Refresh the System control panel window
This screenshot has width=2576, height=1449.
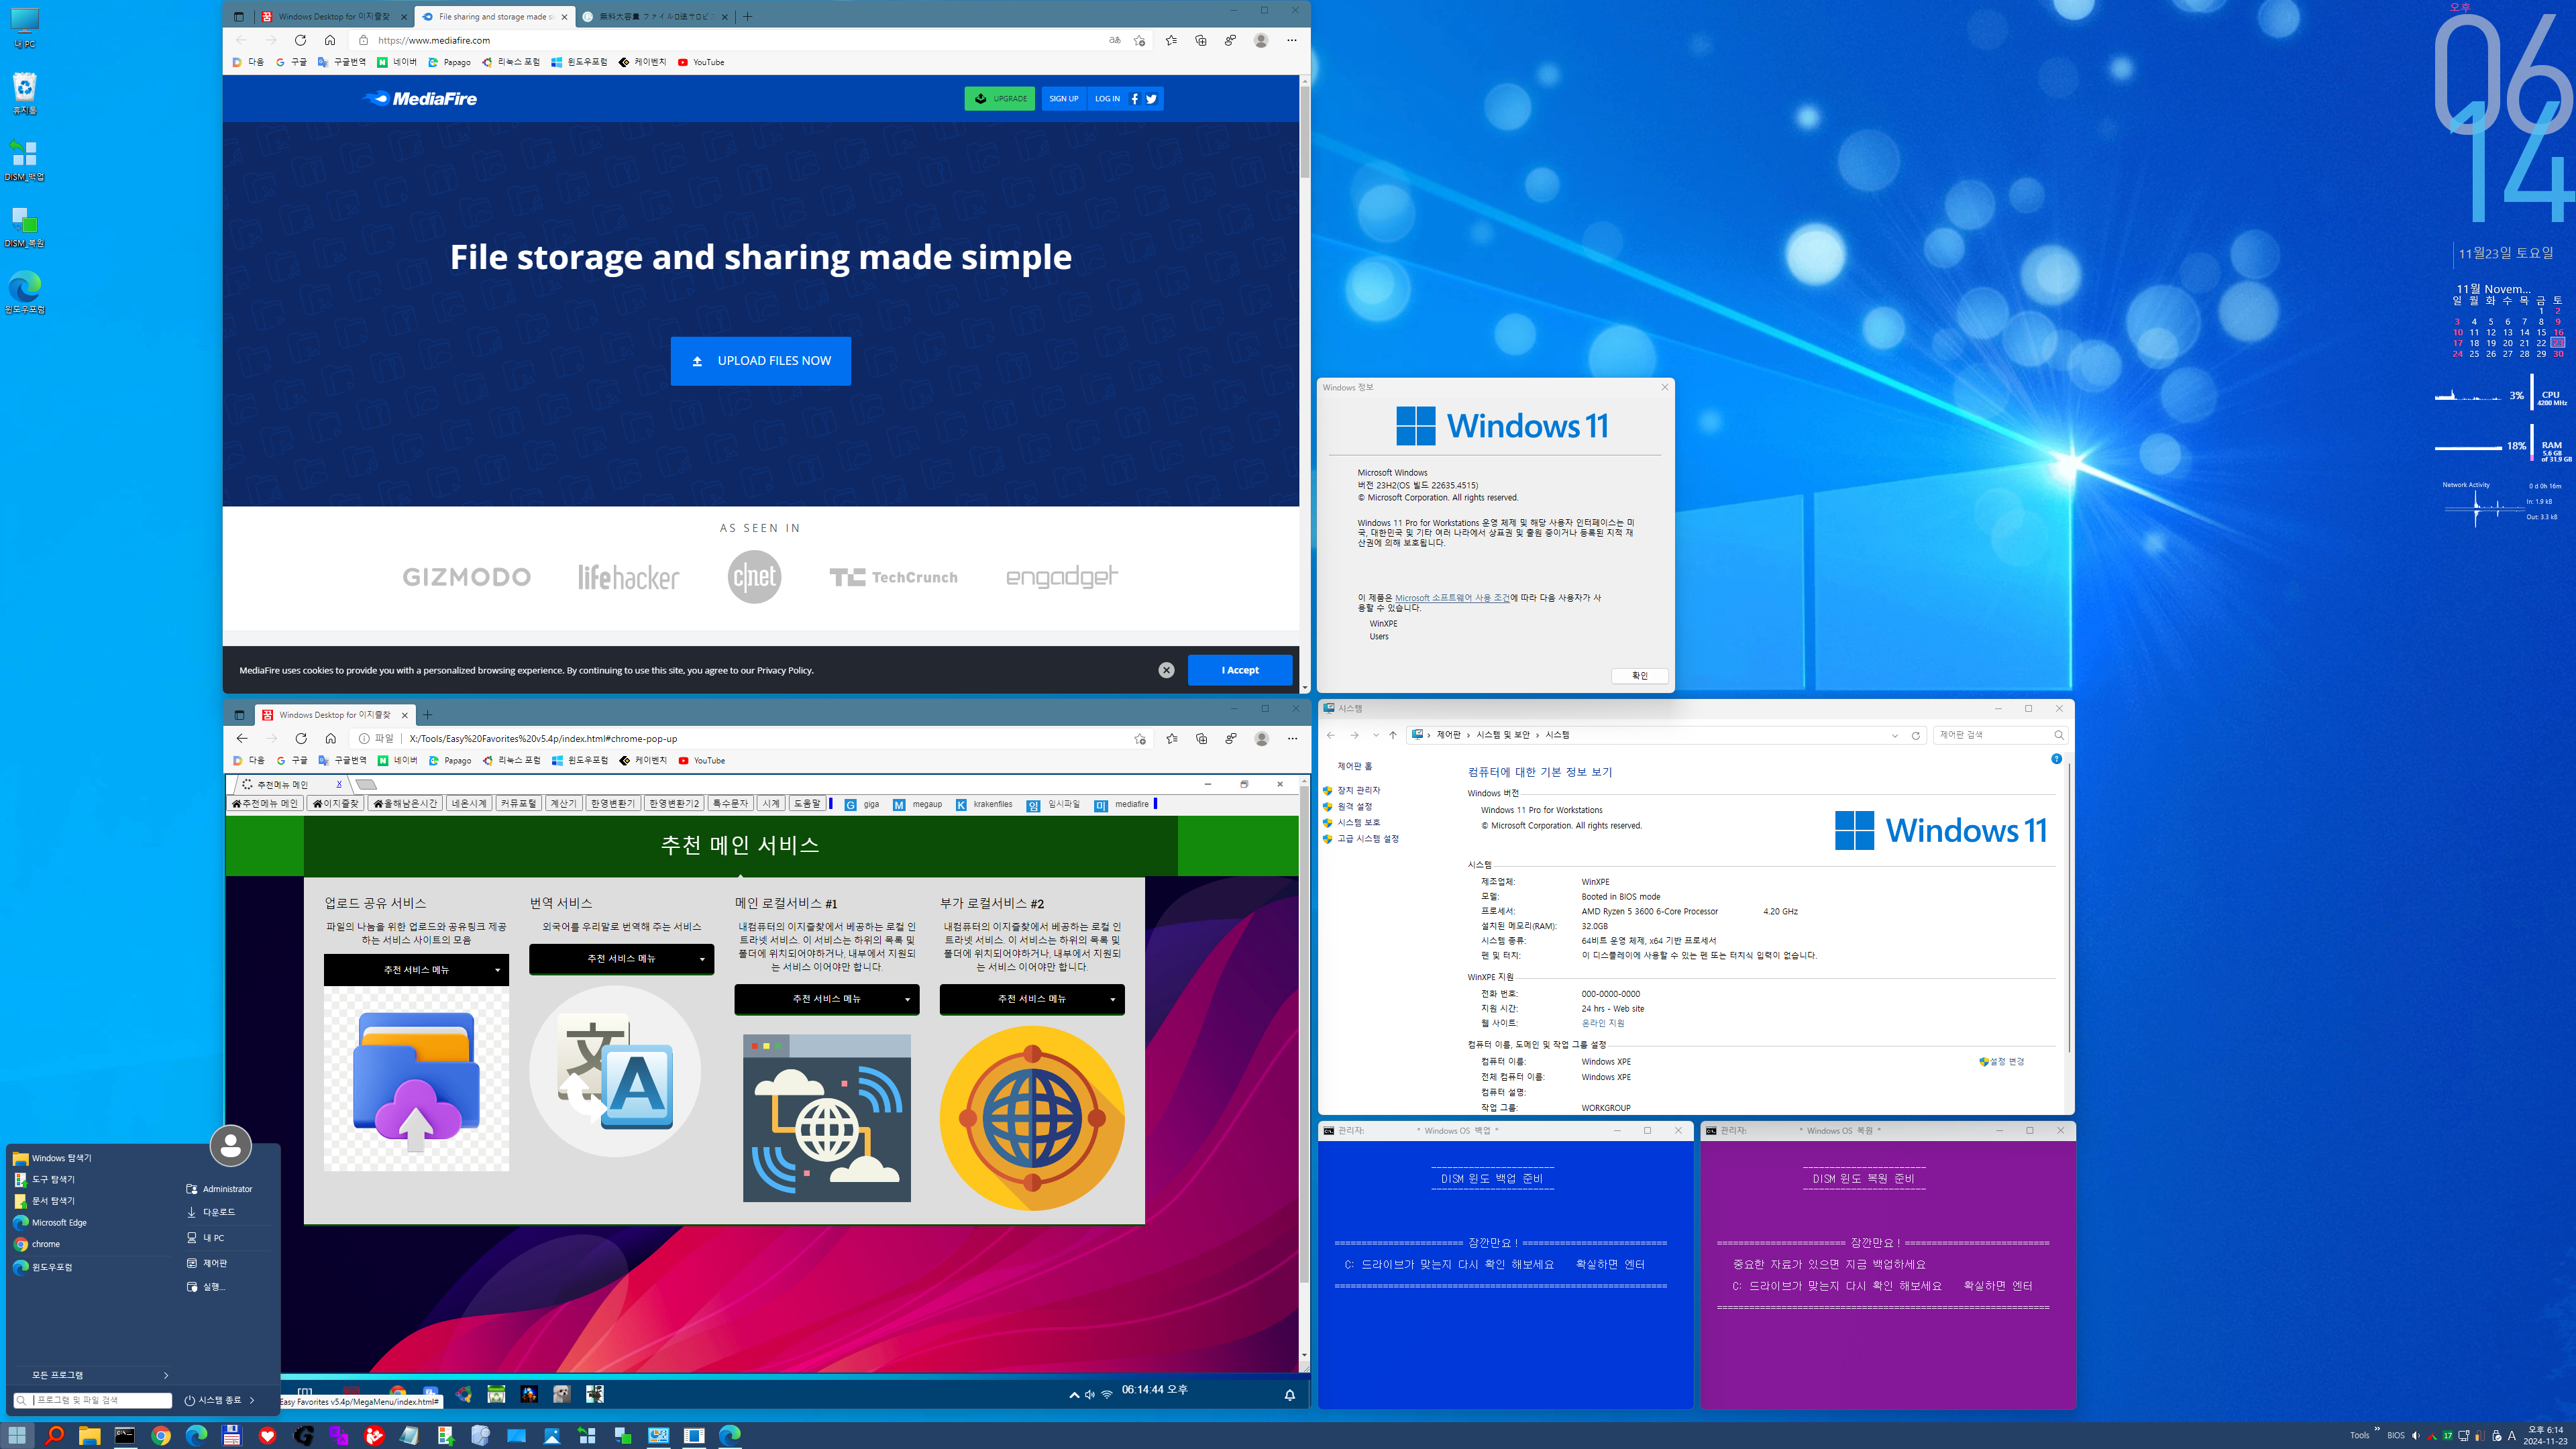[x=1916, y=735]
